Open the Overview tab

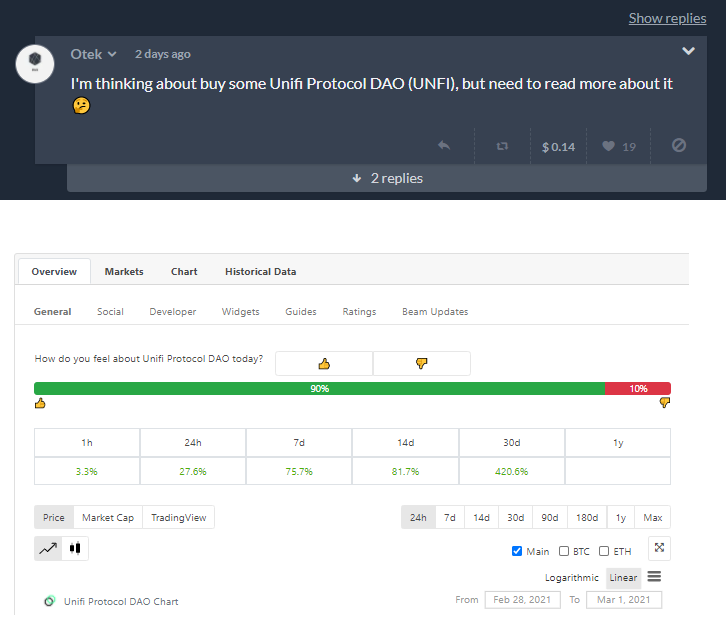click(54, 272)
